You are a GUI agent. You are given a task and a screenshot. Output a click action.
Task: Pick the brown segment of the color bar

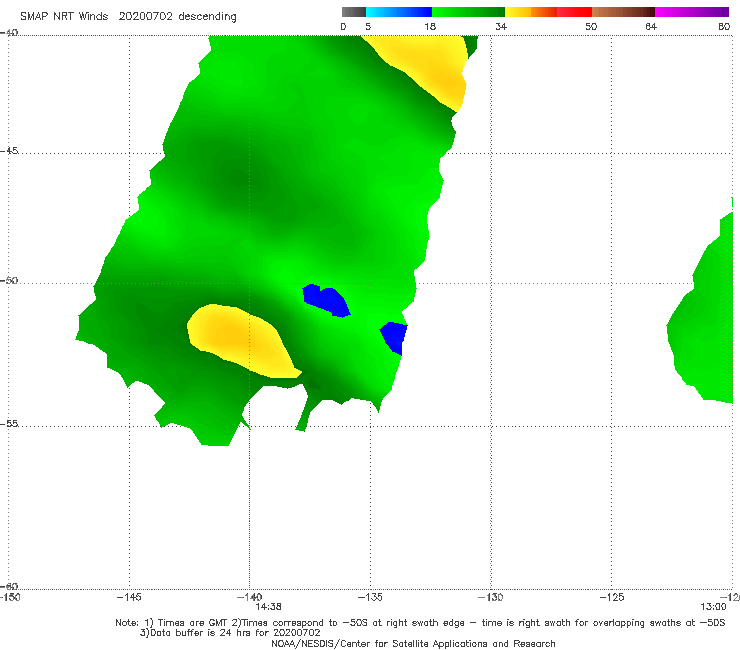623,12
